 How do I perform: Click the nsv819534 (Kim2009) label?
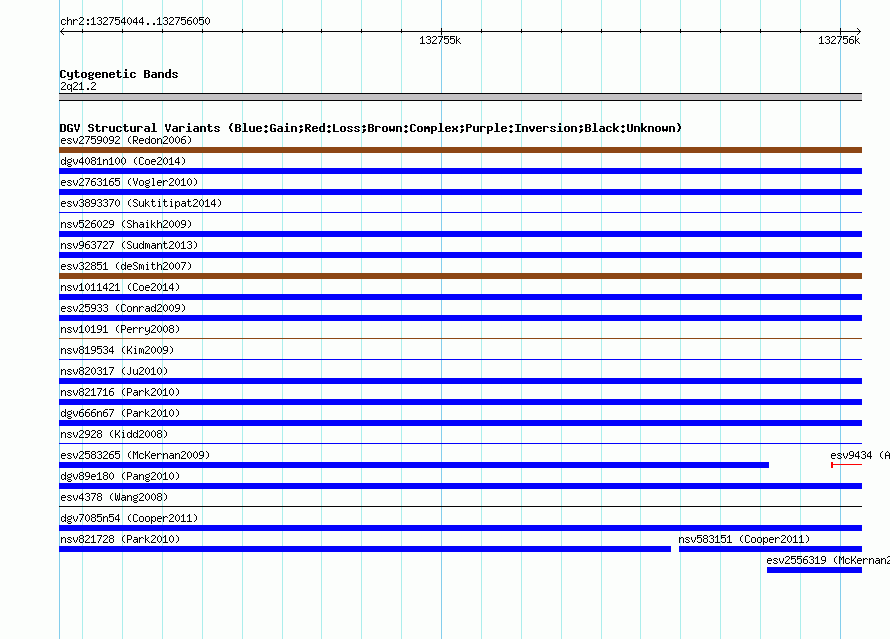[x=117, y=350]
